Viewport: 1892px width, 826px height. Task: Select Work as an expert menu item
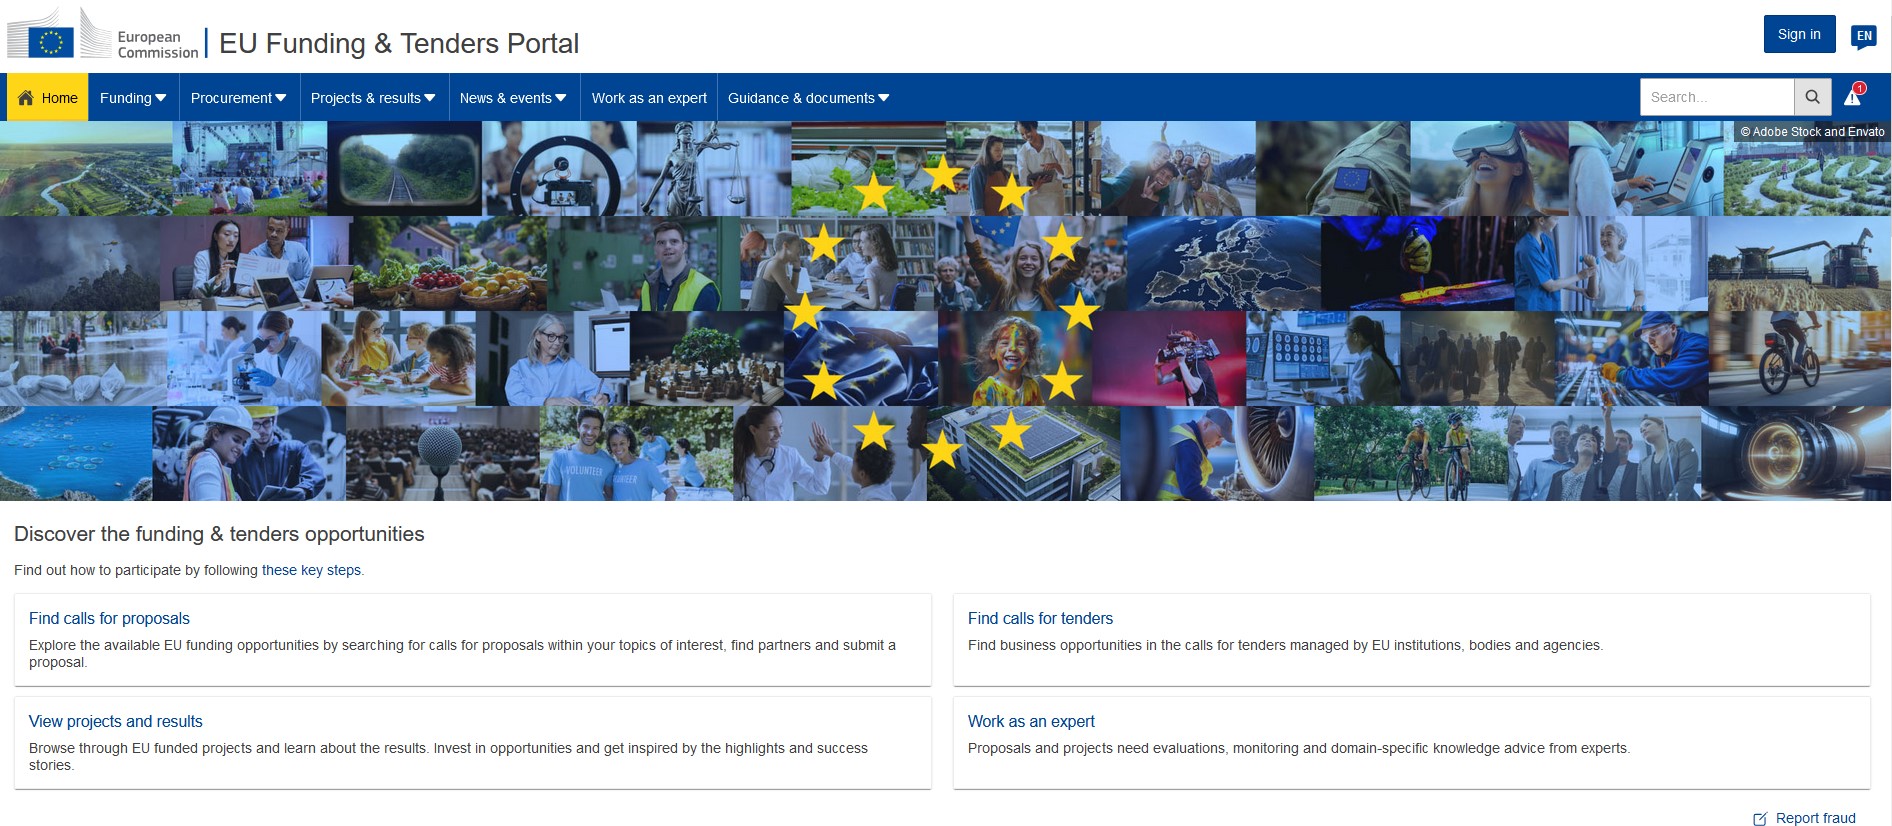[649, 98]
